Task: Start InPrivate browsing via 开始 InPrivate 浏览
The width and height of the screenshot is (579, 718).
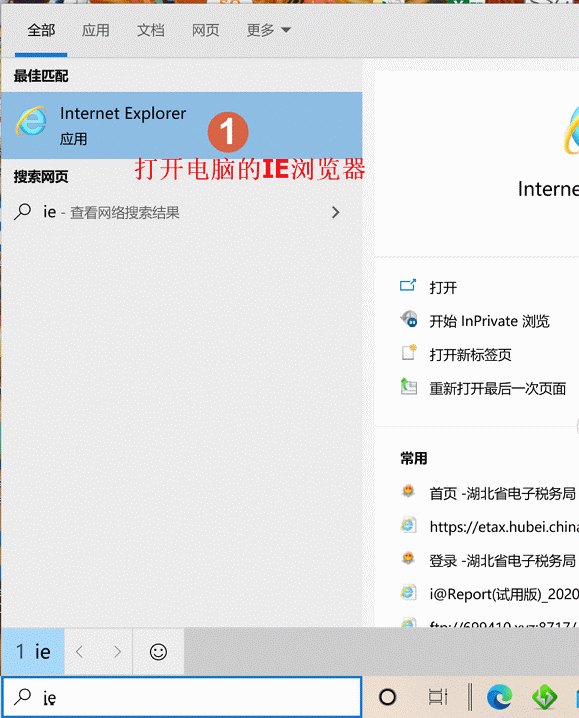Action: point(489,321)
